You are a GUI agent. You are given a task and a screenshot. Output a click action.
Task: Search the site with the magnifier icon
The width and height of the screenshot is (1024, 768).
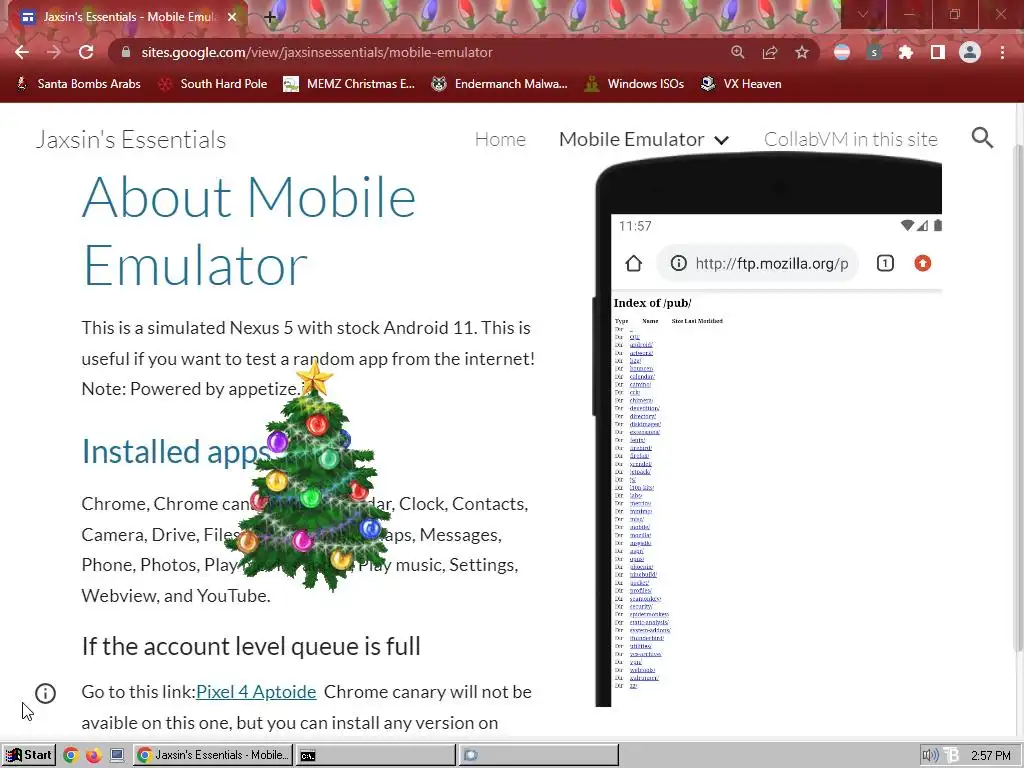[982, 138]
